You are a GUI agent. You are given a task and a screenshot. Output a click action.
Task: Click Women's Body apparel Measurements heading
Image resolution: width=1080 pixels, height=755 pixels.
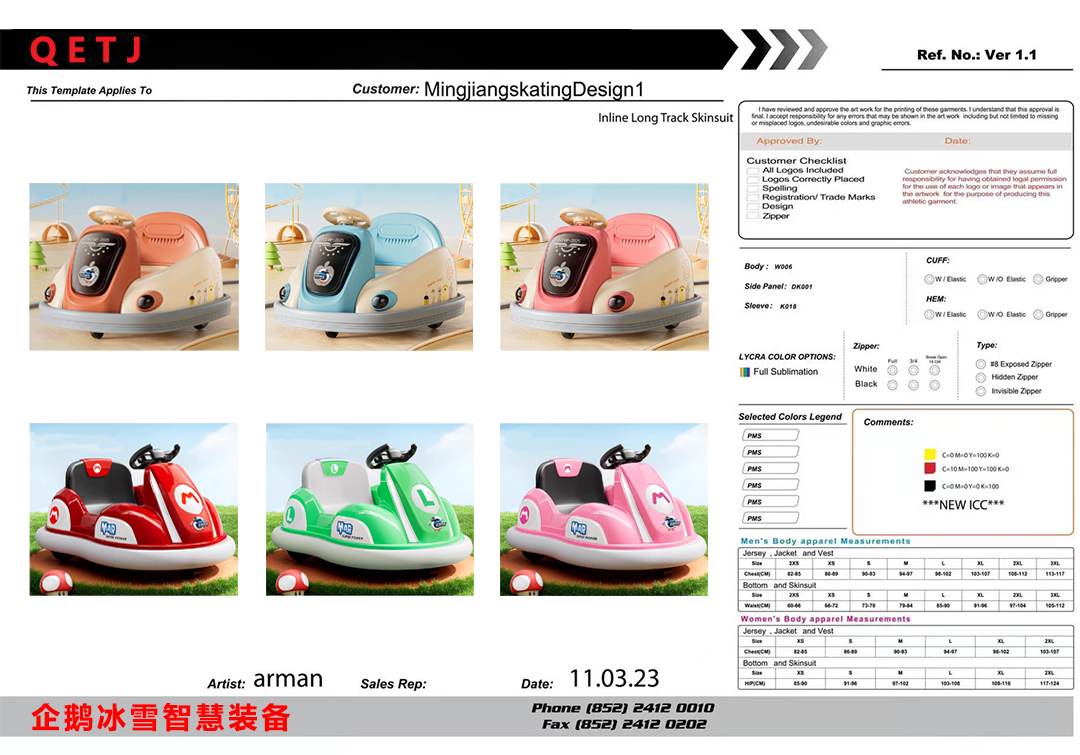pyautogui.click(x=825, y=619)
